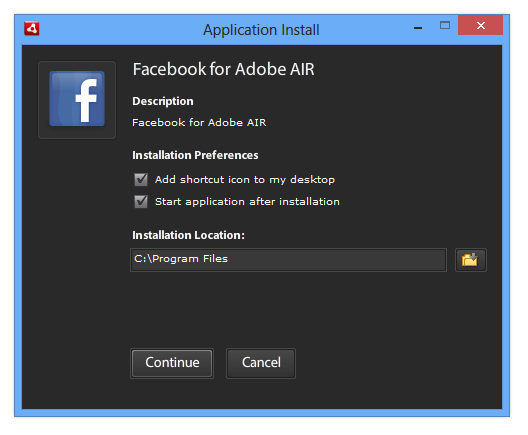Select the Facebook for Adobe AIR heading
Image resolution: width=528 pixels, height=435 pixels.
click(x=224, y=69)
